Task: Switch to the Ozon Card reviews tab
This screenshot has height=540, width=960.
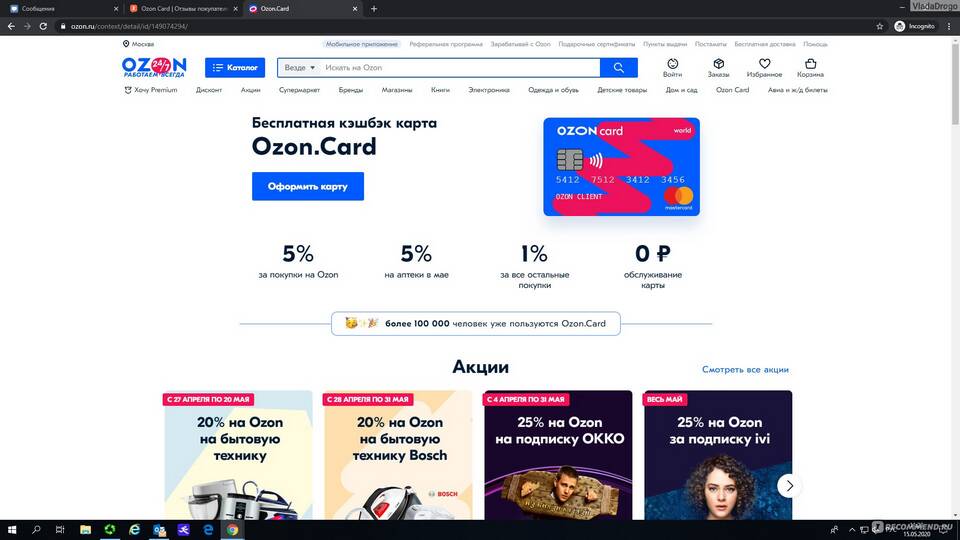Action: click(x=180, y=9)
